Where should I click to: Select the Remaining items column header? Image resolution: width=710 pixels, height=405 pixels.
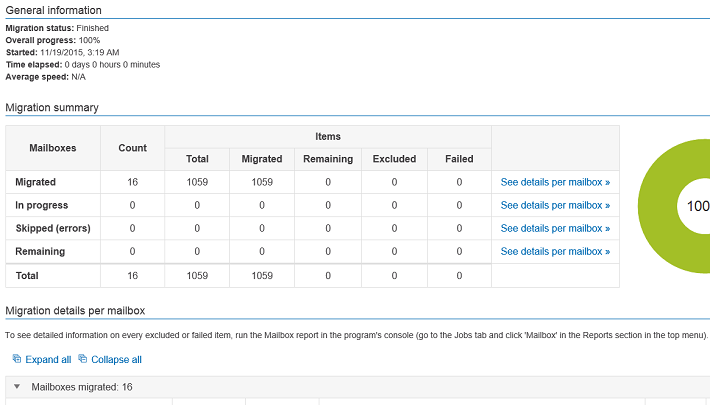328,159
